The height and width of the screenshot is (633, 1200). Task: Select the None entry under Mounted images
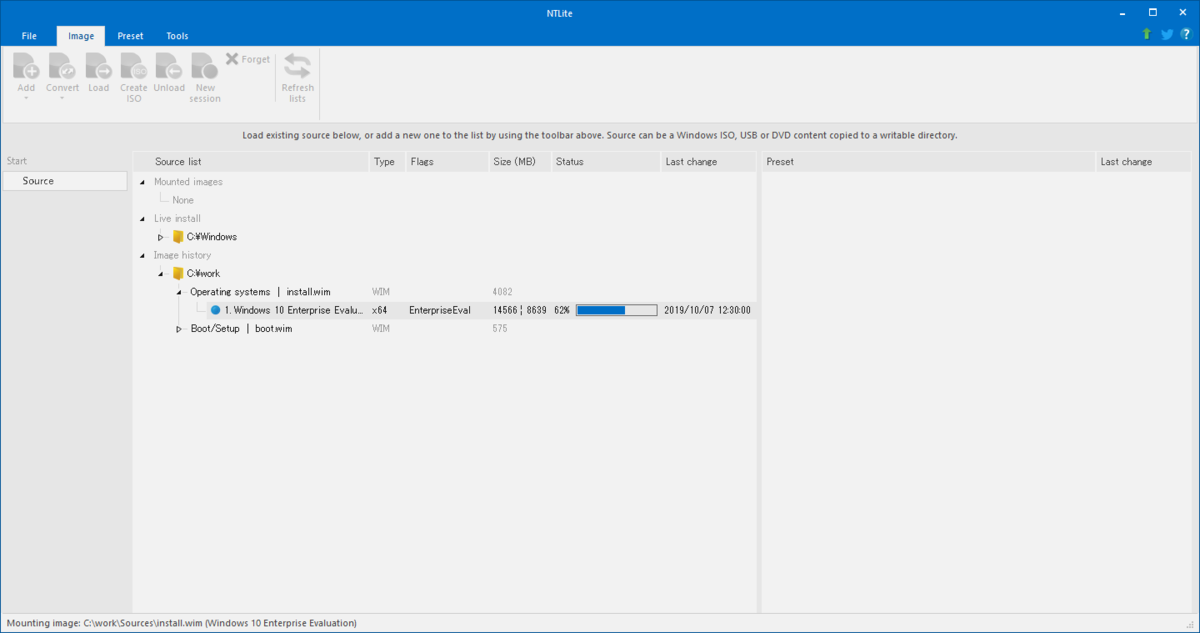pyautogui.click(x=183, y=200)
